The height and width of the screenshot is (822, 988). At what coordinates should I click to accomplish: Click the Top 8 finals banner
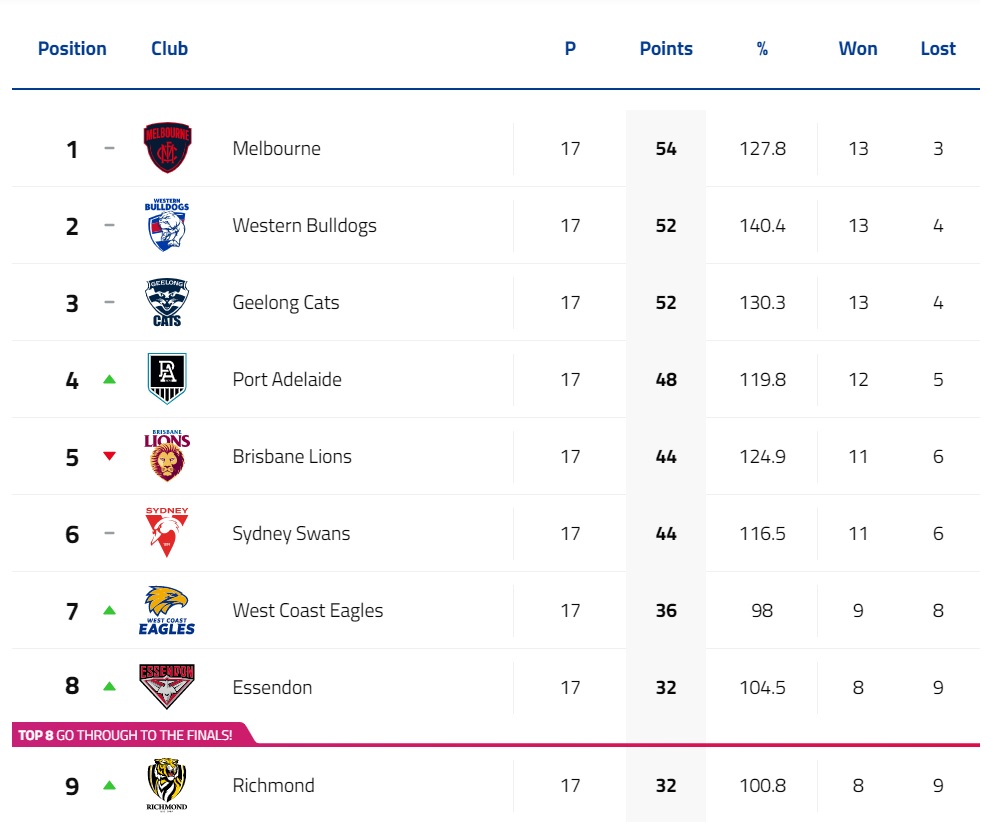(x=126, y=735)
